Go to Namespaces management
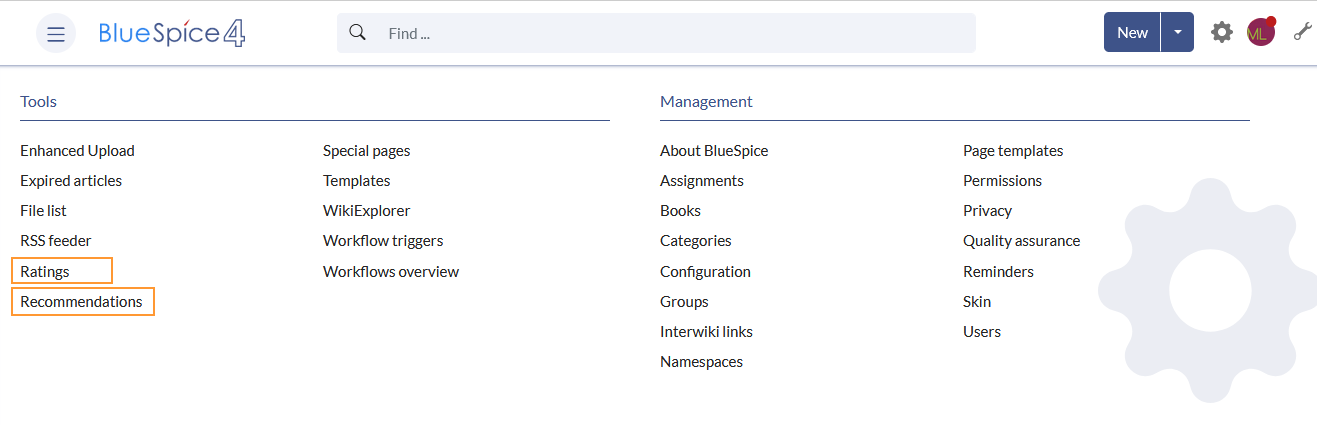The height and width of the screenshot is (425, 1317). 701,361
